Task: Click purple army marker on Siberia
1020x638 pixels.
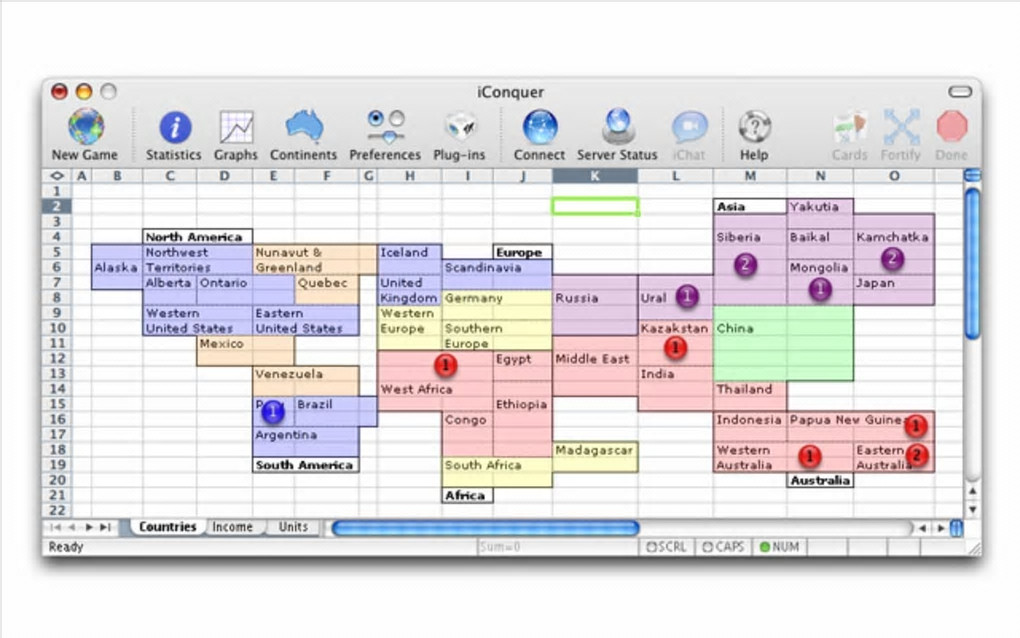Action: click(745, 265)
